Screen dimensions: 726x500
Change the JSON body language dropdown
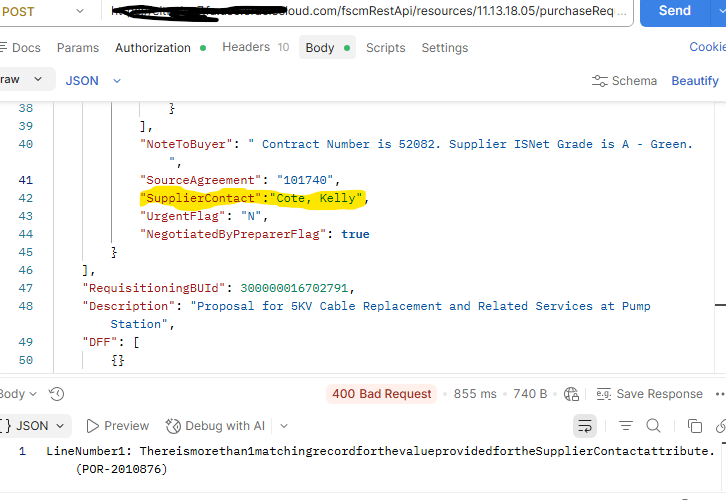tap(93, 81)
